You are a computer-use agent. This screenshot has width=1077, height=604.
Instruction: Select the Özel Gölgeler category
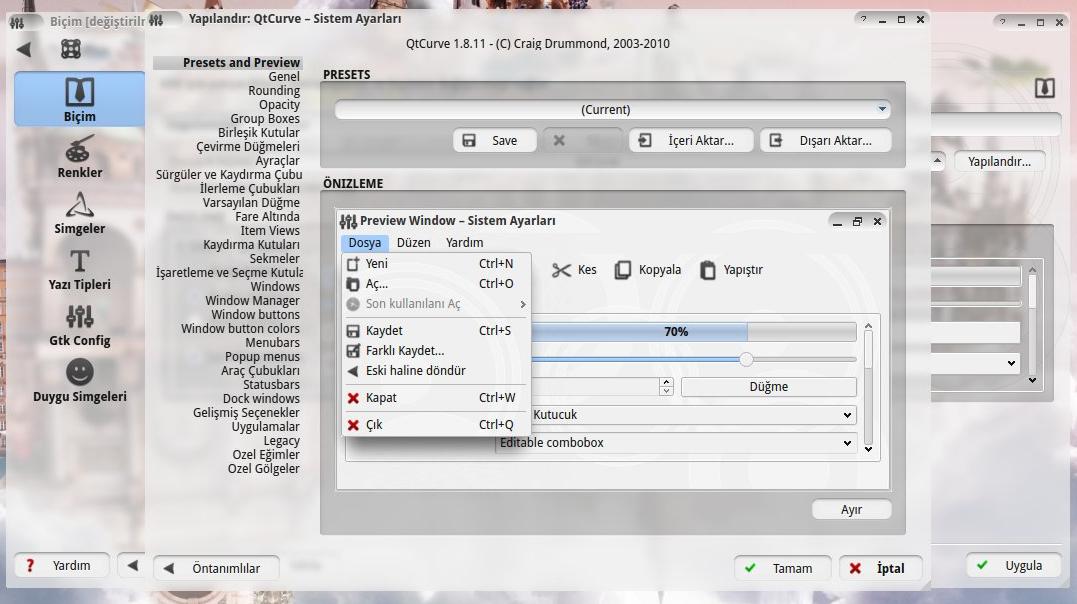pyautogui.click(x=263, y=469)
